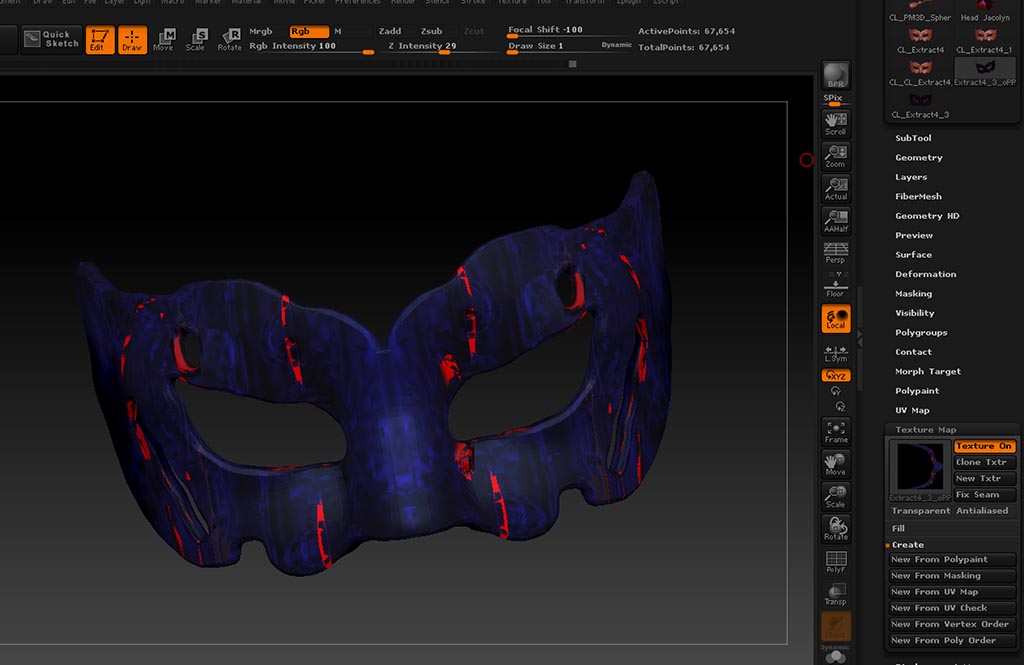This screenshot has height=665, width=1024.
Task: Toggle the Edit mode button
Action: [99, 39]
